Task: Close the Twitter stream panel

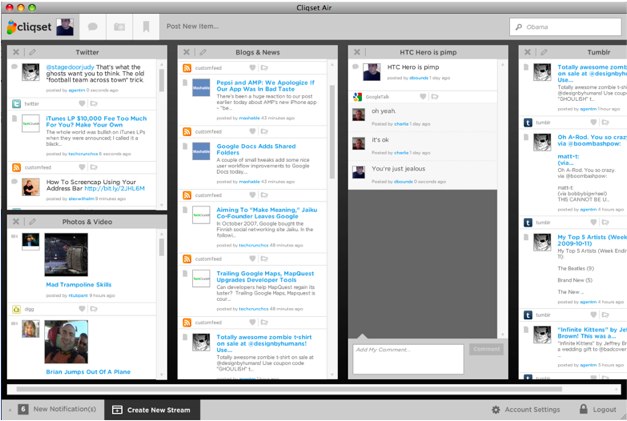Action: click(x=16, y=52)
